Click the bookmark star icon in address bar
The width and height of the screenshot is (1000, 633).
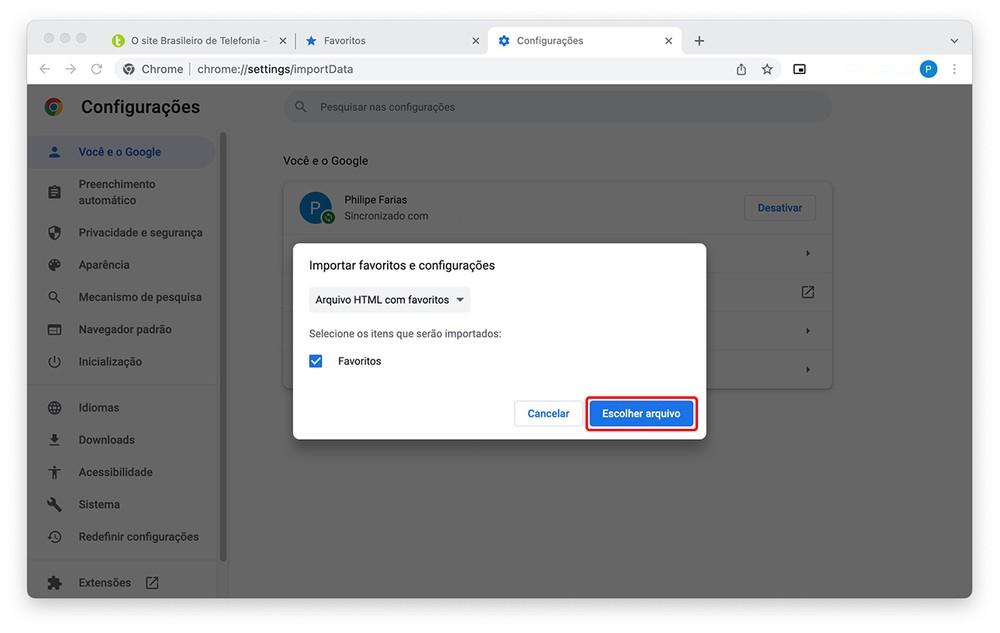coord(767,69)
